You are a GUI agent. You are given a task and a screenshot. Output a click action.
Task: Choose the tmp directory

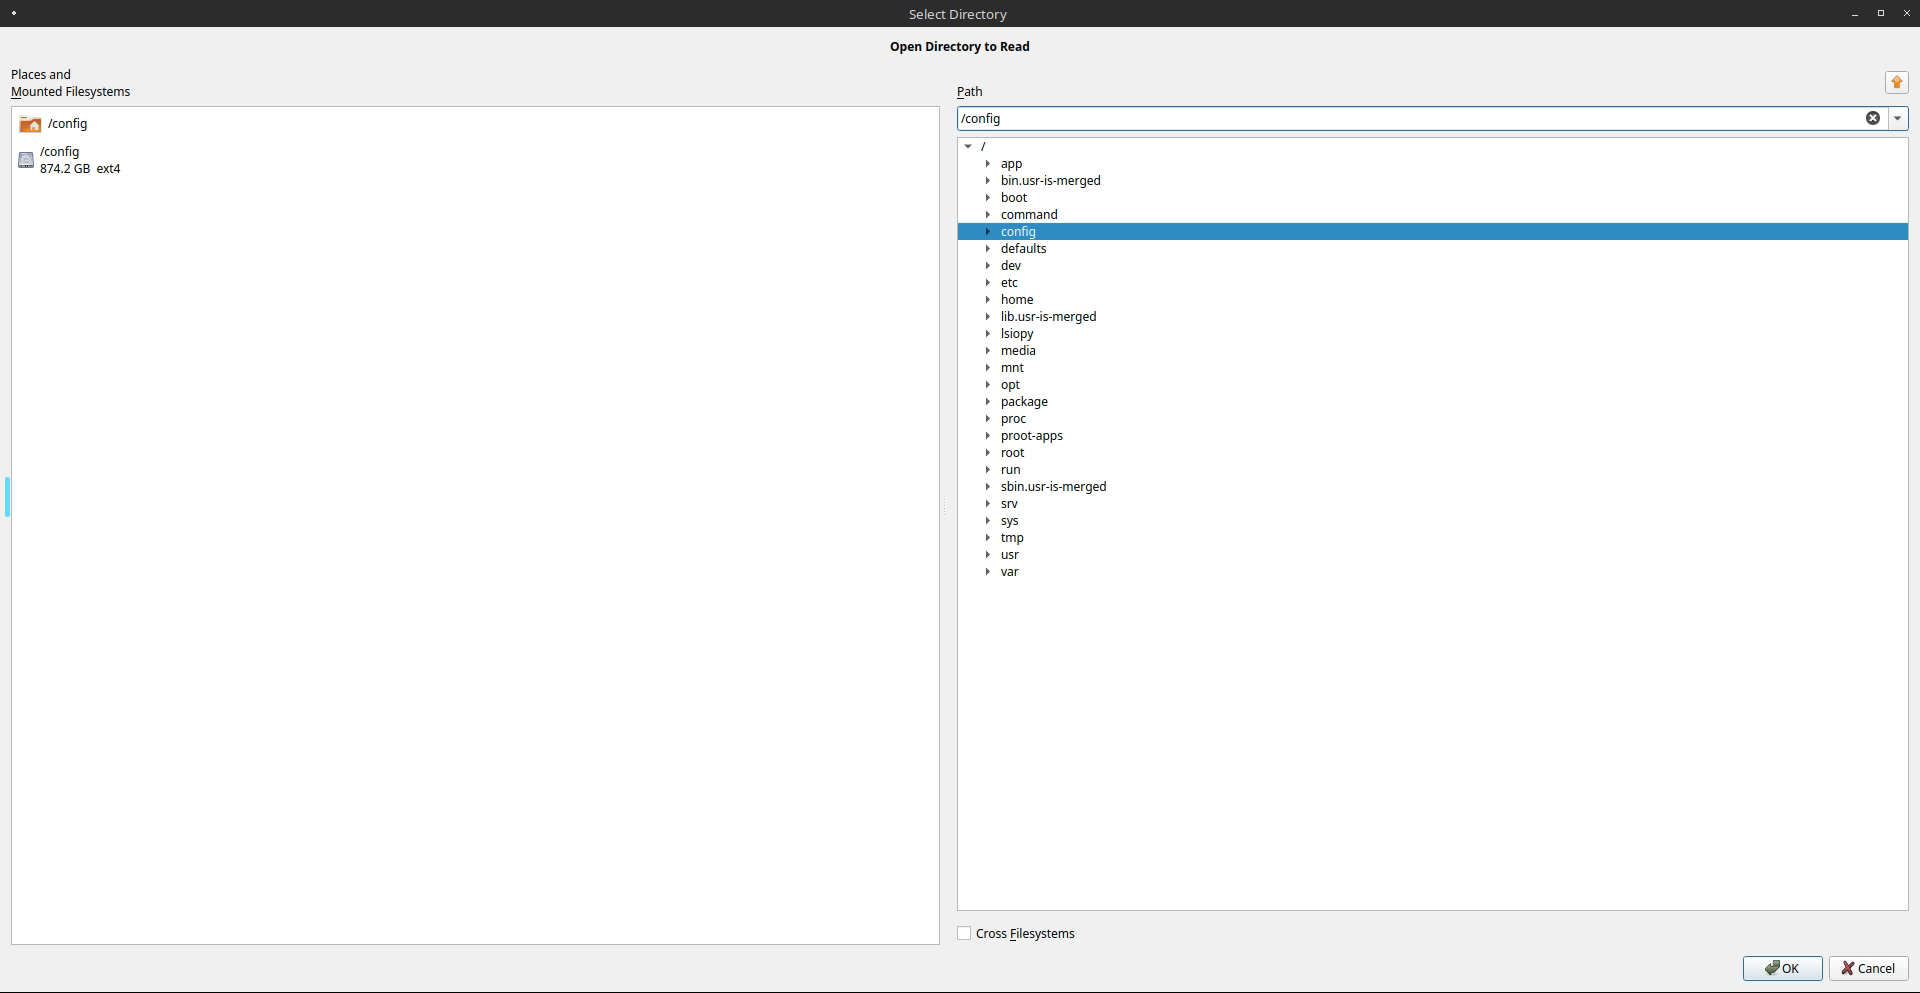click(1012, 538)
